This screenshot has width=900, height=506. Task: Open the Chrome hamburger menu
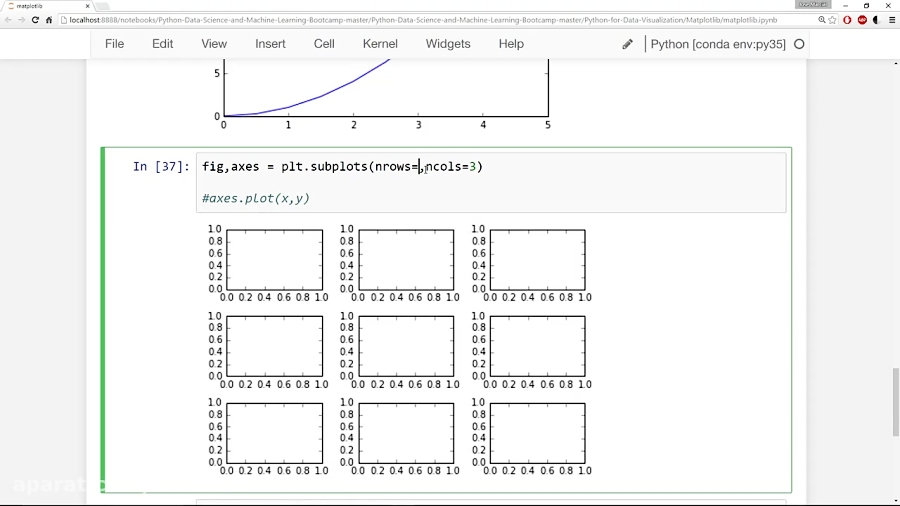(891, 20)
